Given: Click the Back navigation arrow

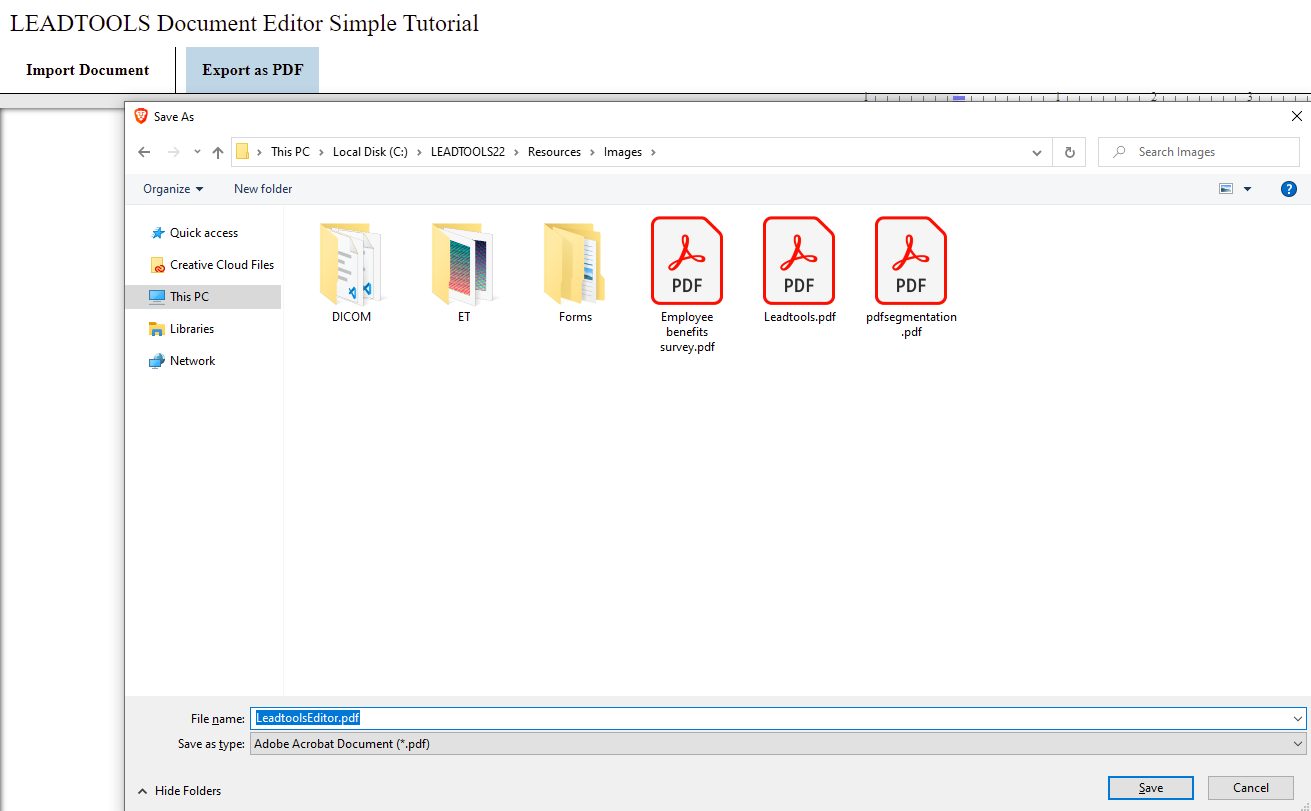Looking at the screenshot, I should [x=144, y=152].
